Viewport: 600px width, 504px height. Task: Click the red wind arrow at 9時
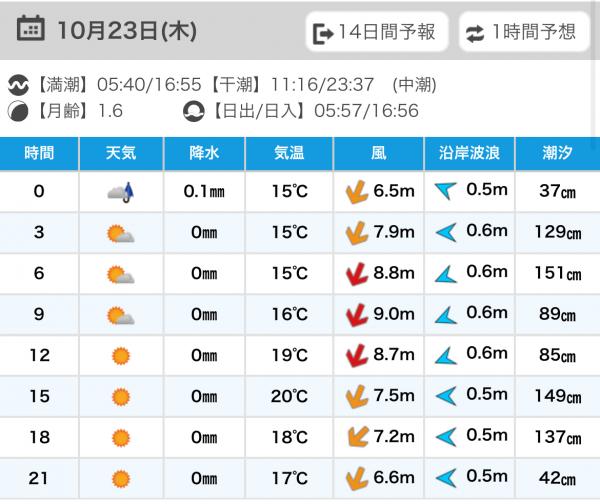(x=355, y=316)
